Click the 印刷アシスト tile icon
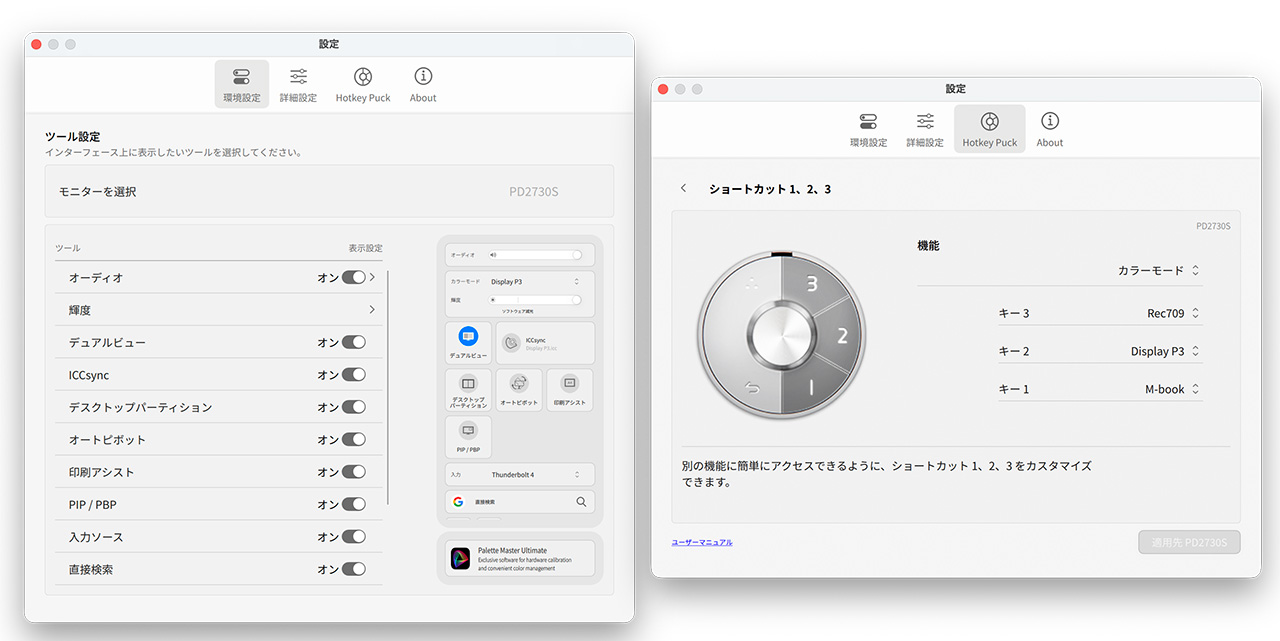Image resolution: width=1280 pixels, height=641 pixels. [x=569, y=384]
